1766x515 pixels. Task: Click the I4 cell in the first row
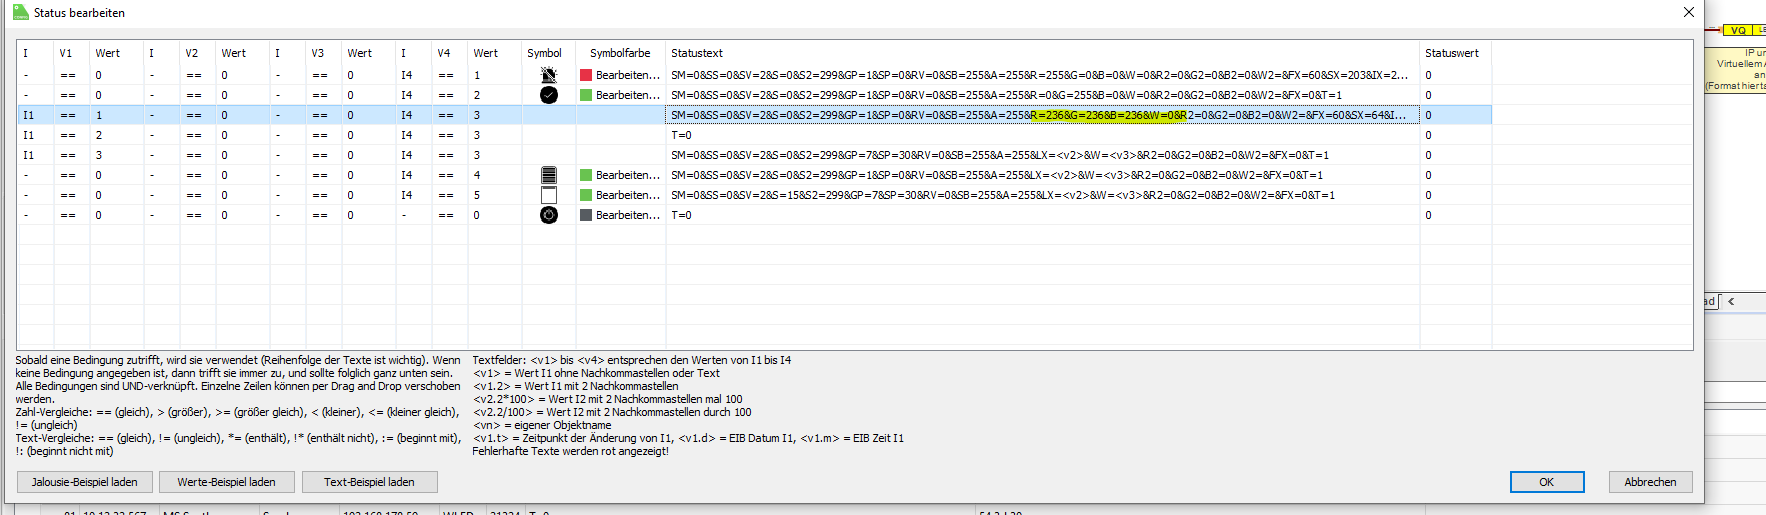[x=413, y=75]
